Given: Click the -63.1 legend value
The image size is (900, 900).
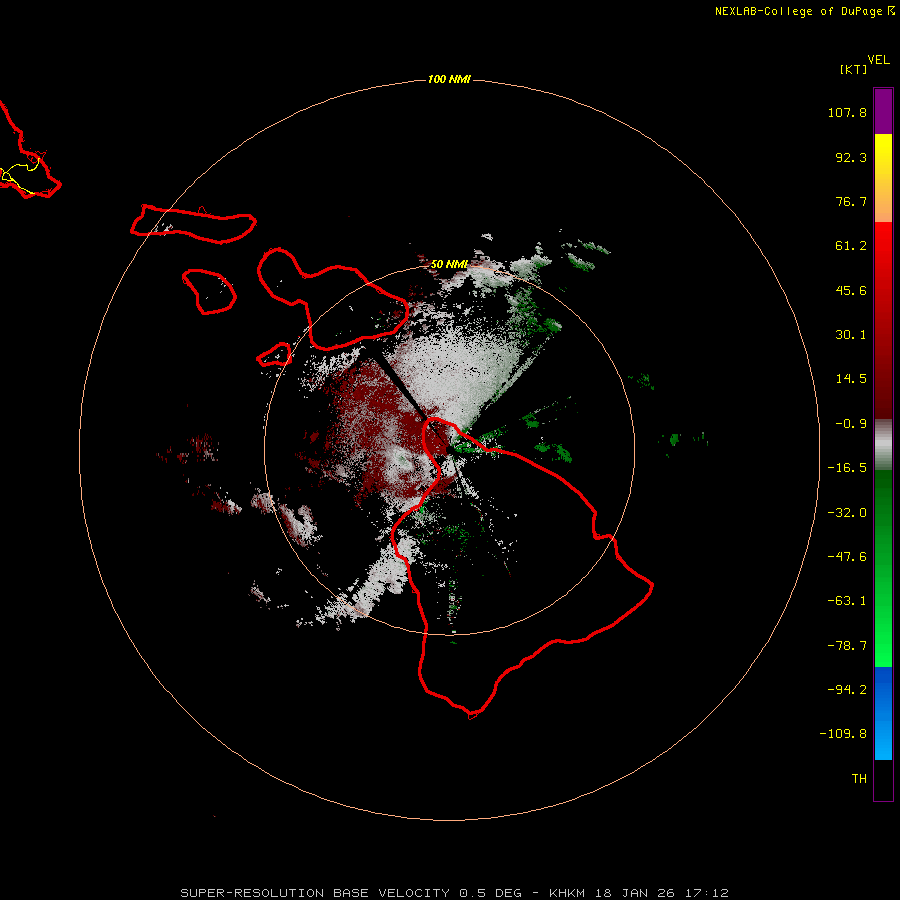Looking at the screenshot, I should coord(847,601).
